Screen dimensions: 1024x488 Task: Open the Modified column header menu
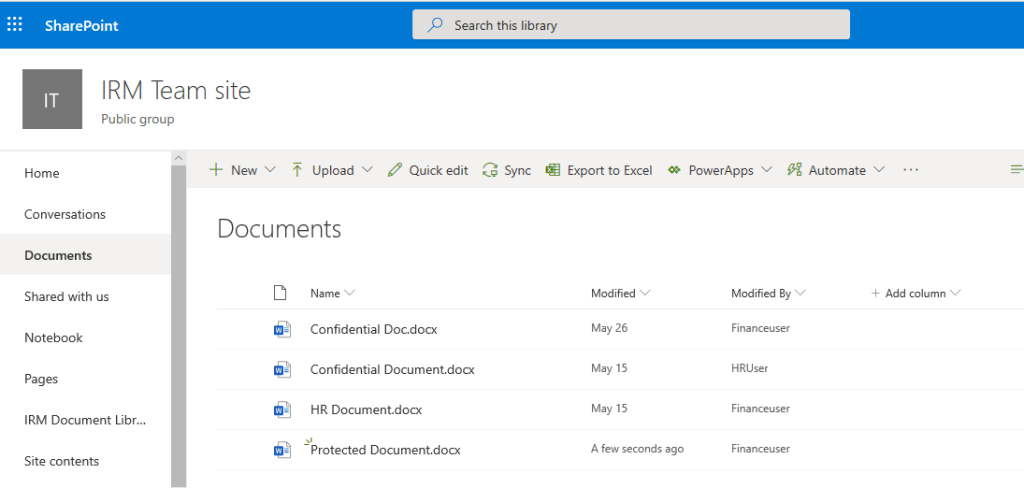(x=620, y=293)
